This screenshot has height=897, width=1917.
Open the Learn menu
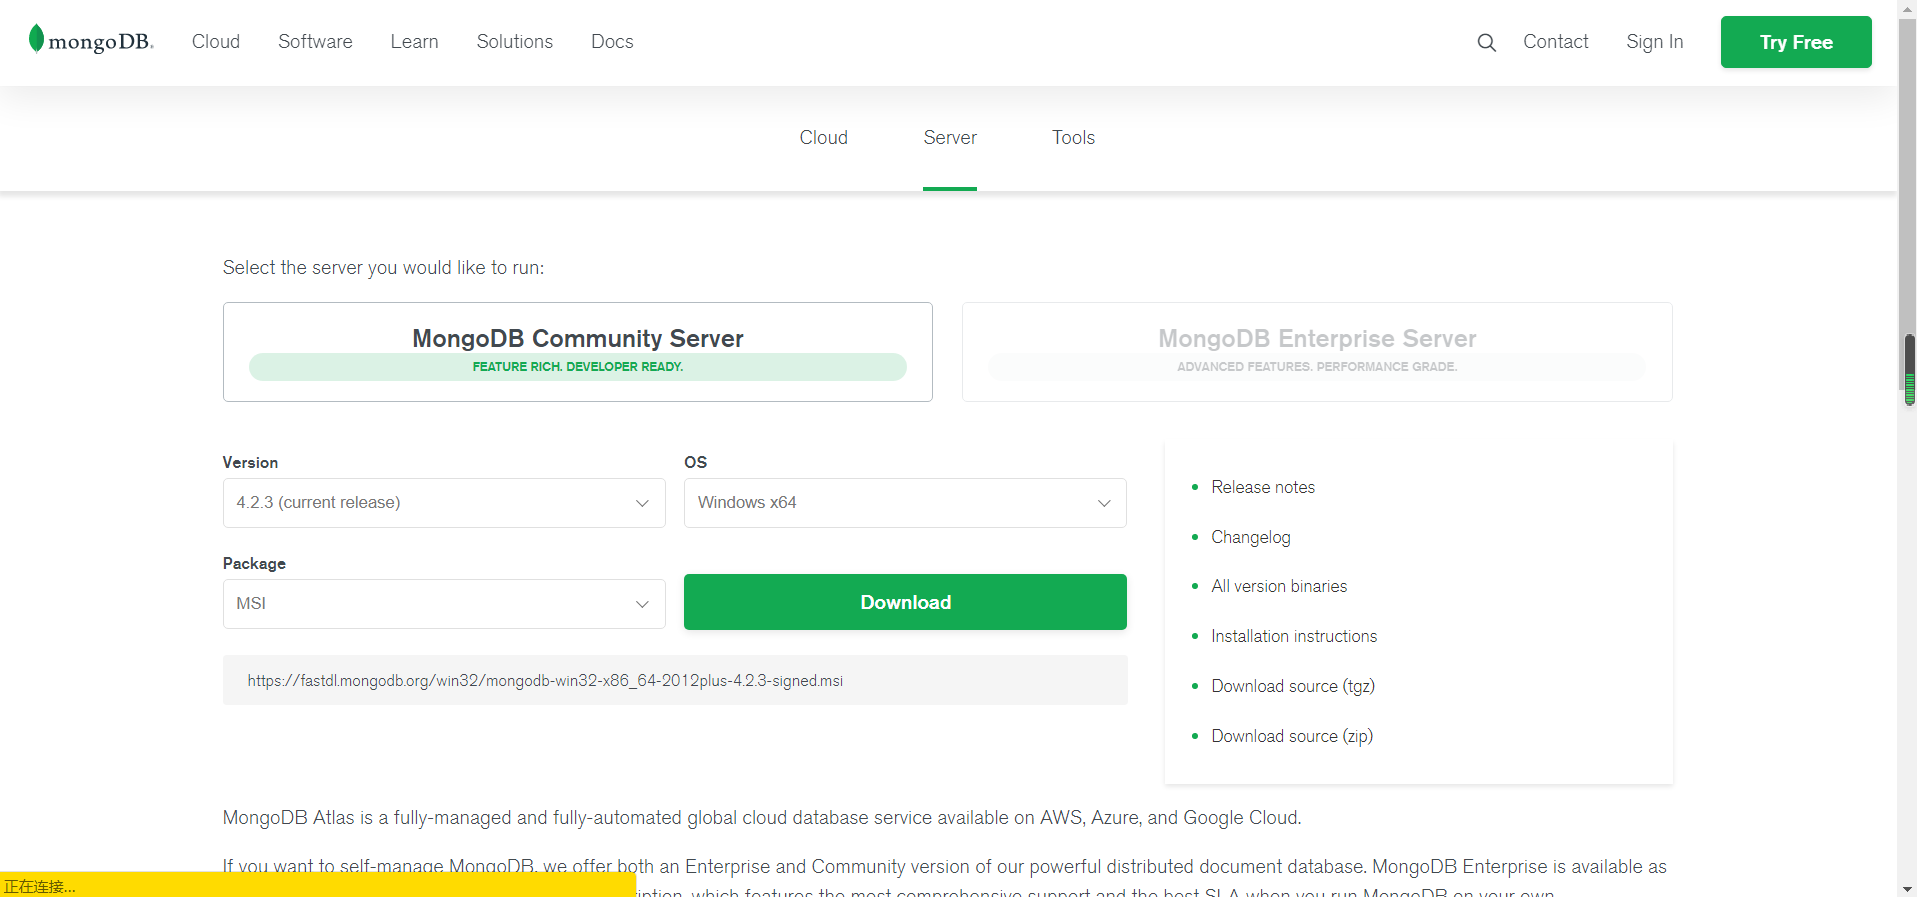(x=414, y=41)
